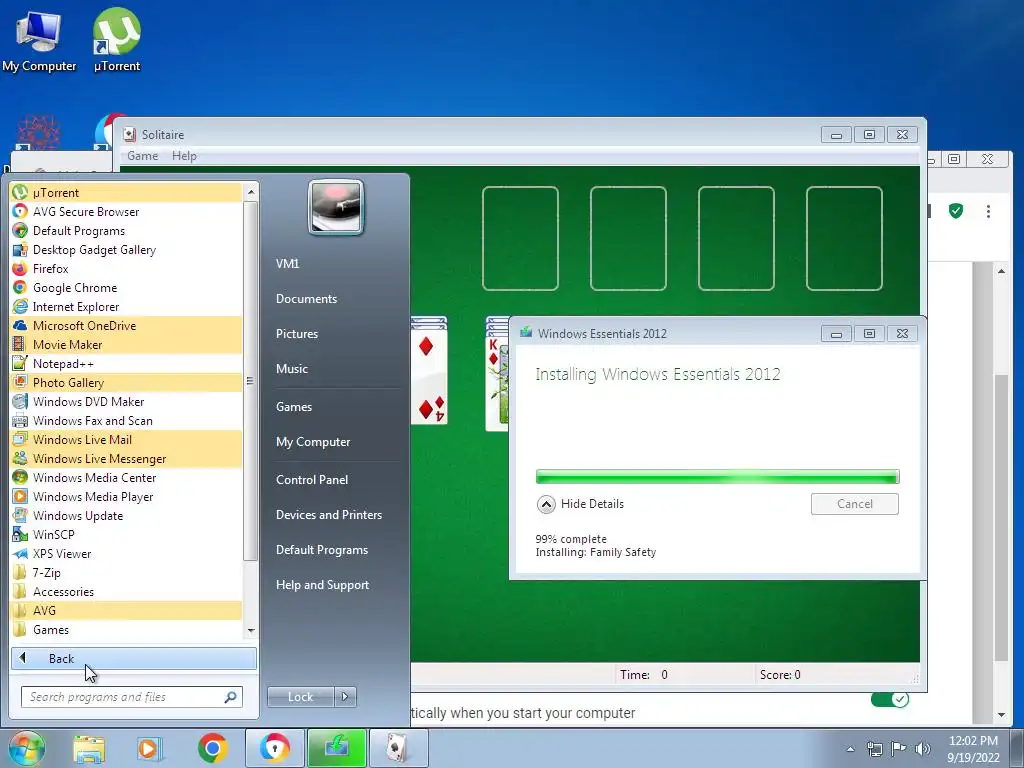Viewport: 1024px width, 768px height.
Task: Open Windows Update
Action: pos(126,515)
